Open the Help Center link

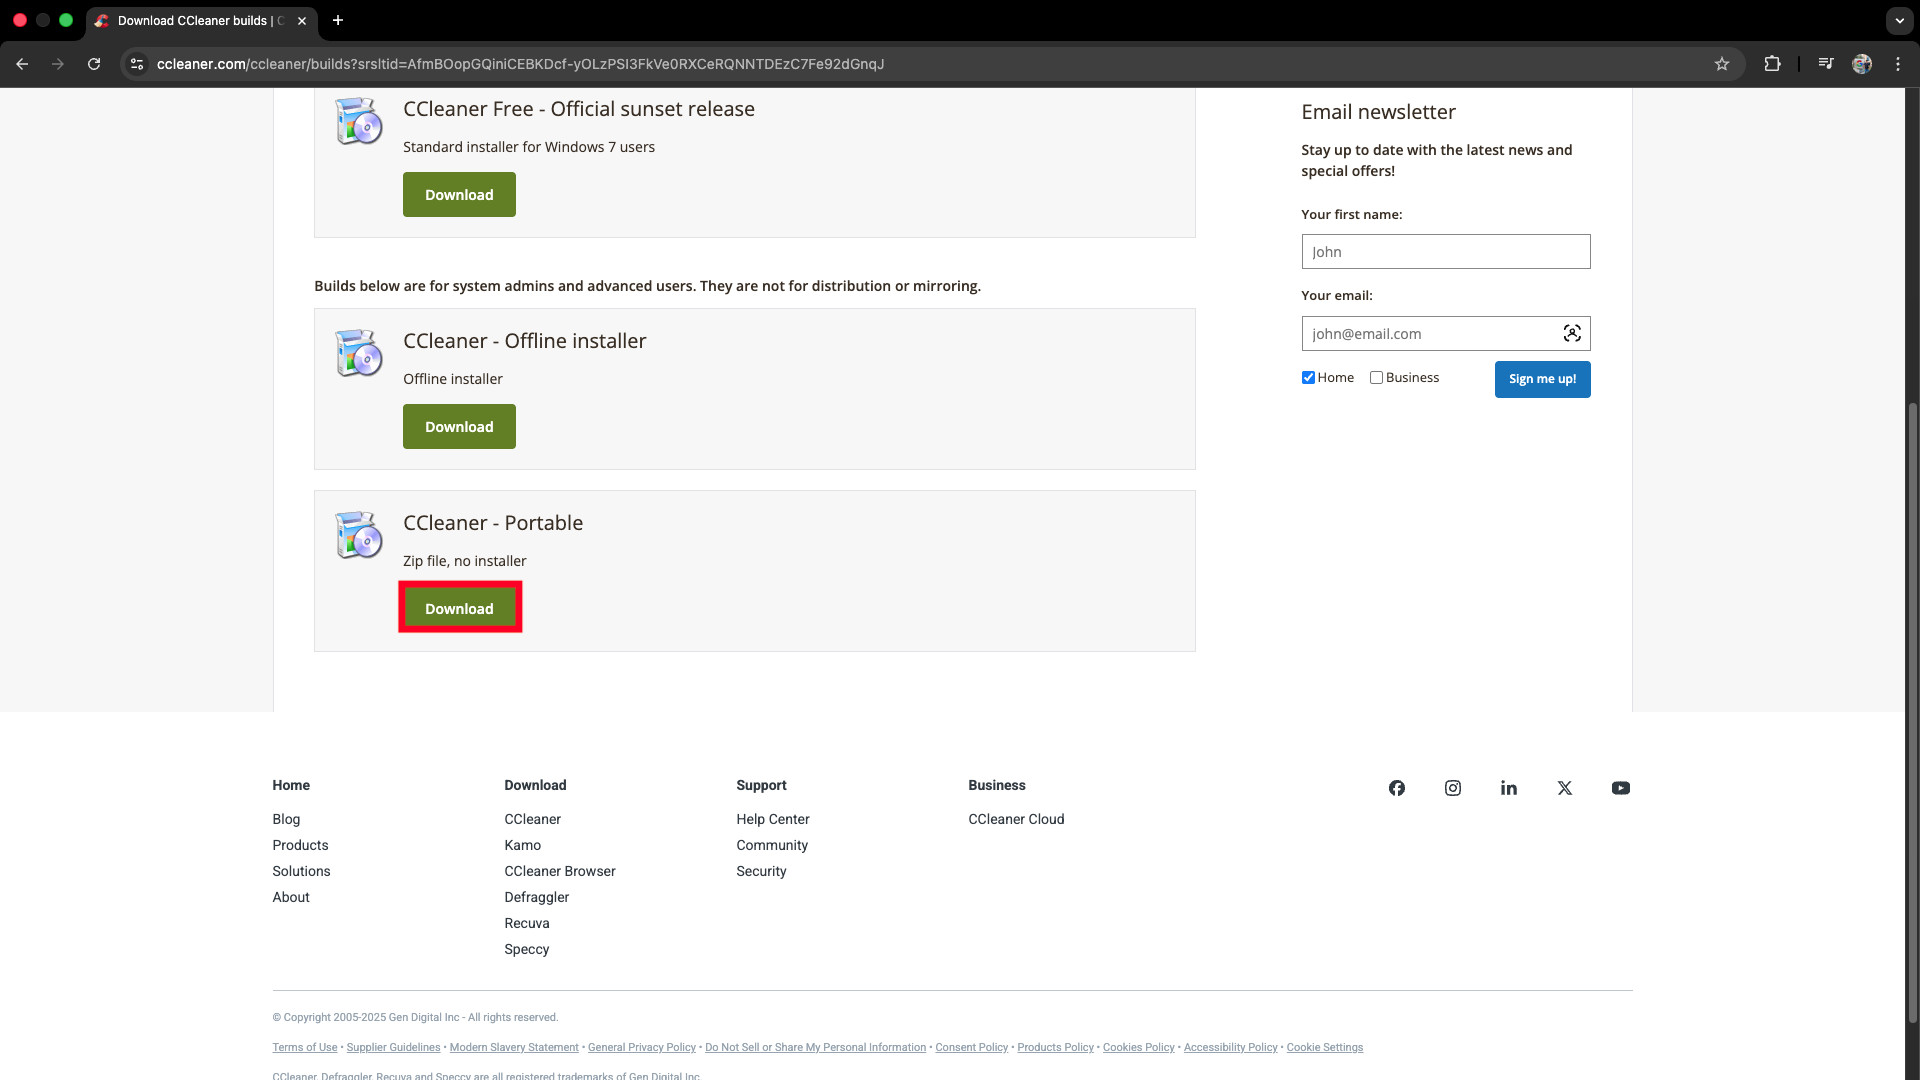(772, 818)
